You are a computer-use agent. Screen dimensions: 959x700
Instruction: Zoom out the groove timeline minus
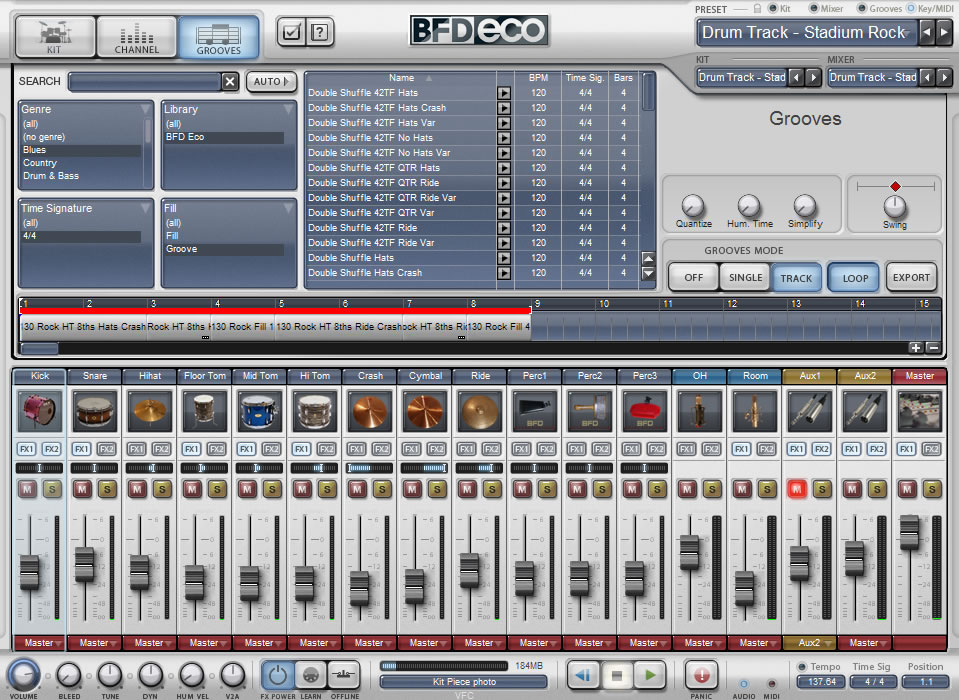pos(933,348)
